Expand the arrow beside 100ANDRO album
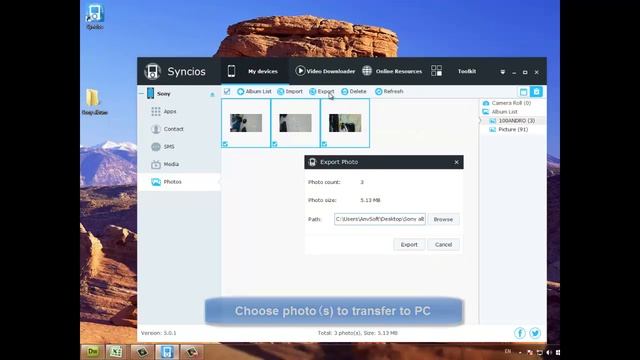 [x=480, y=120]
